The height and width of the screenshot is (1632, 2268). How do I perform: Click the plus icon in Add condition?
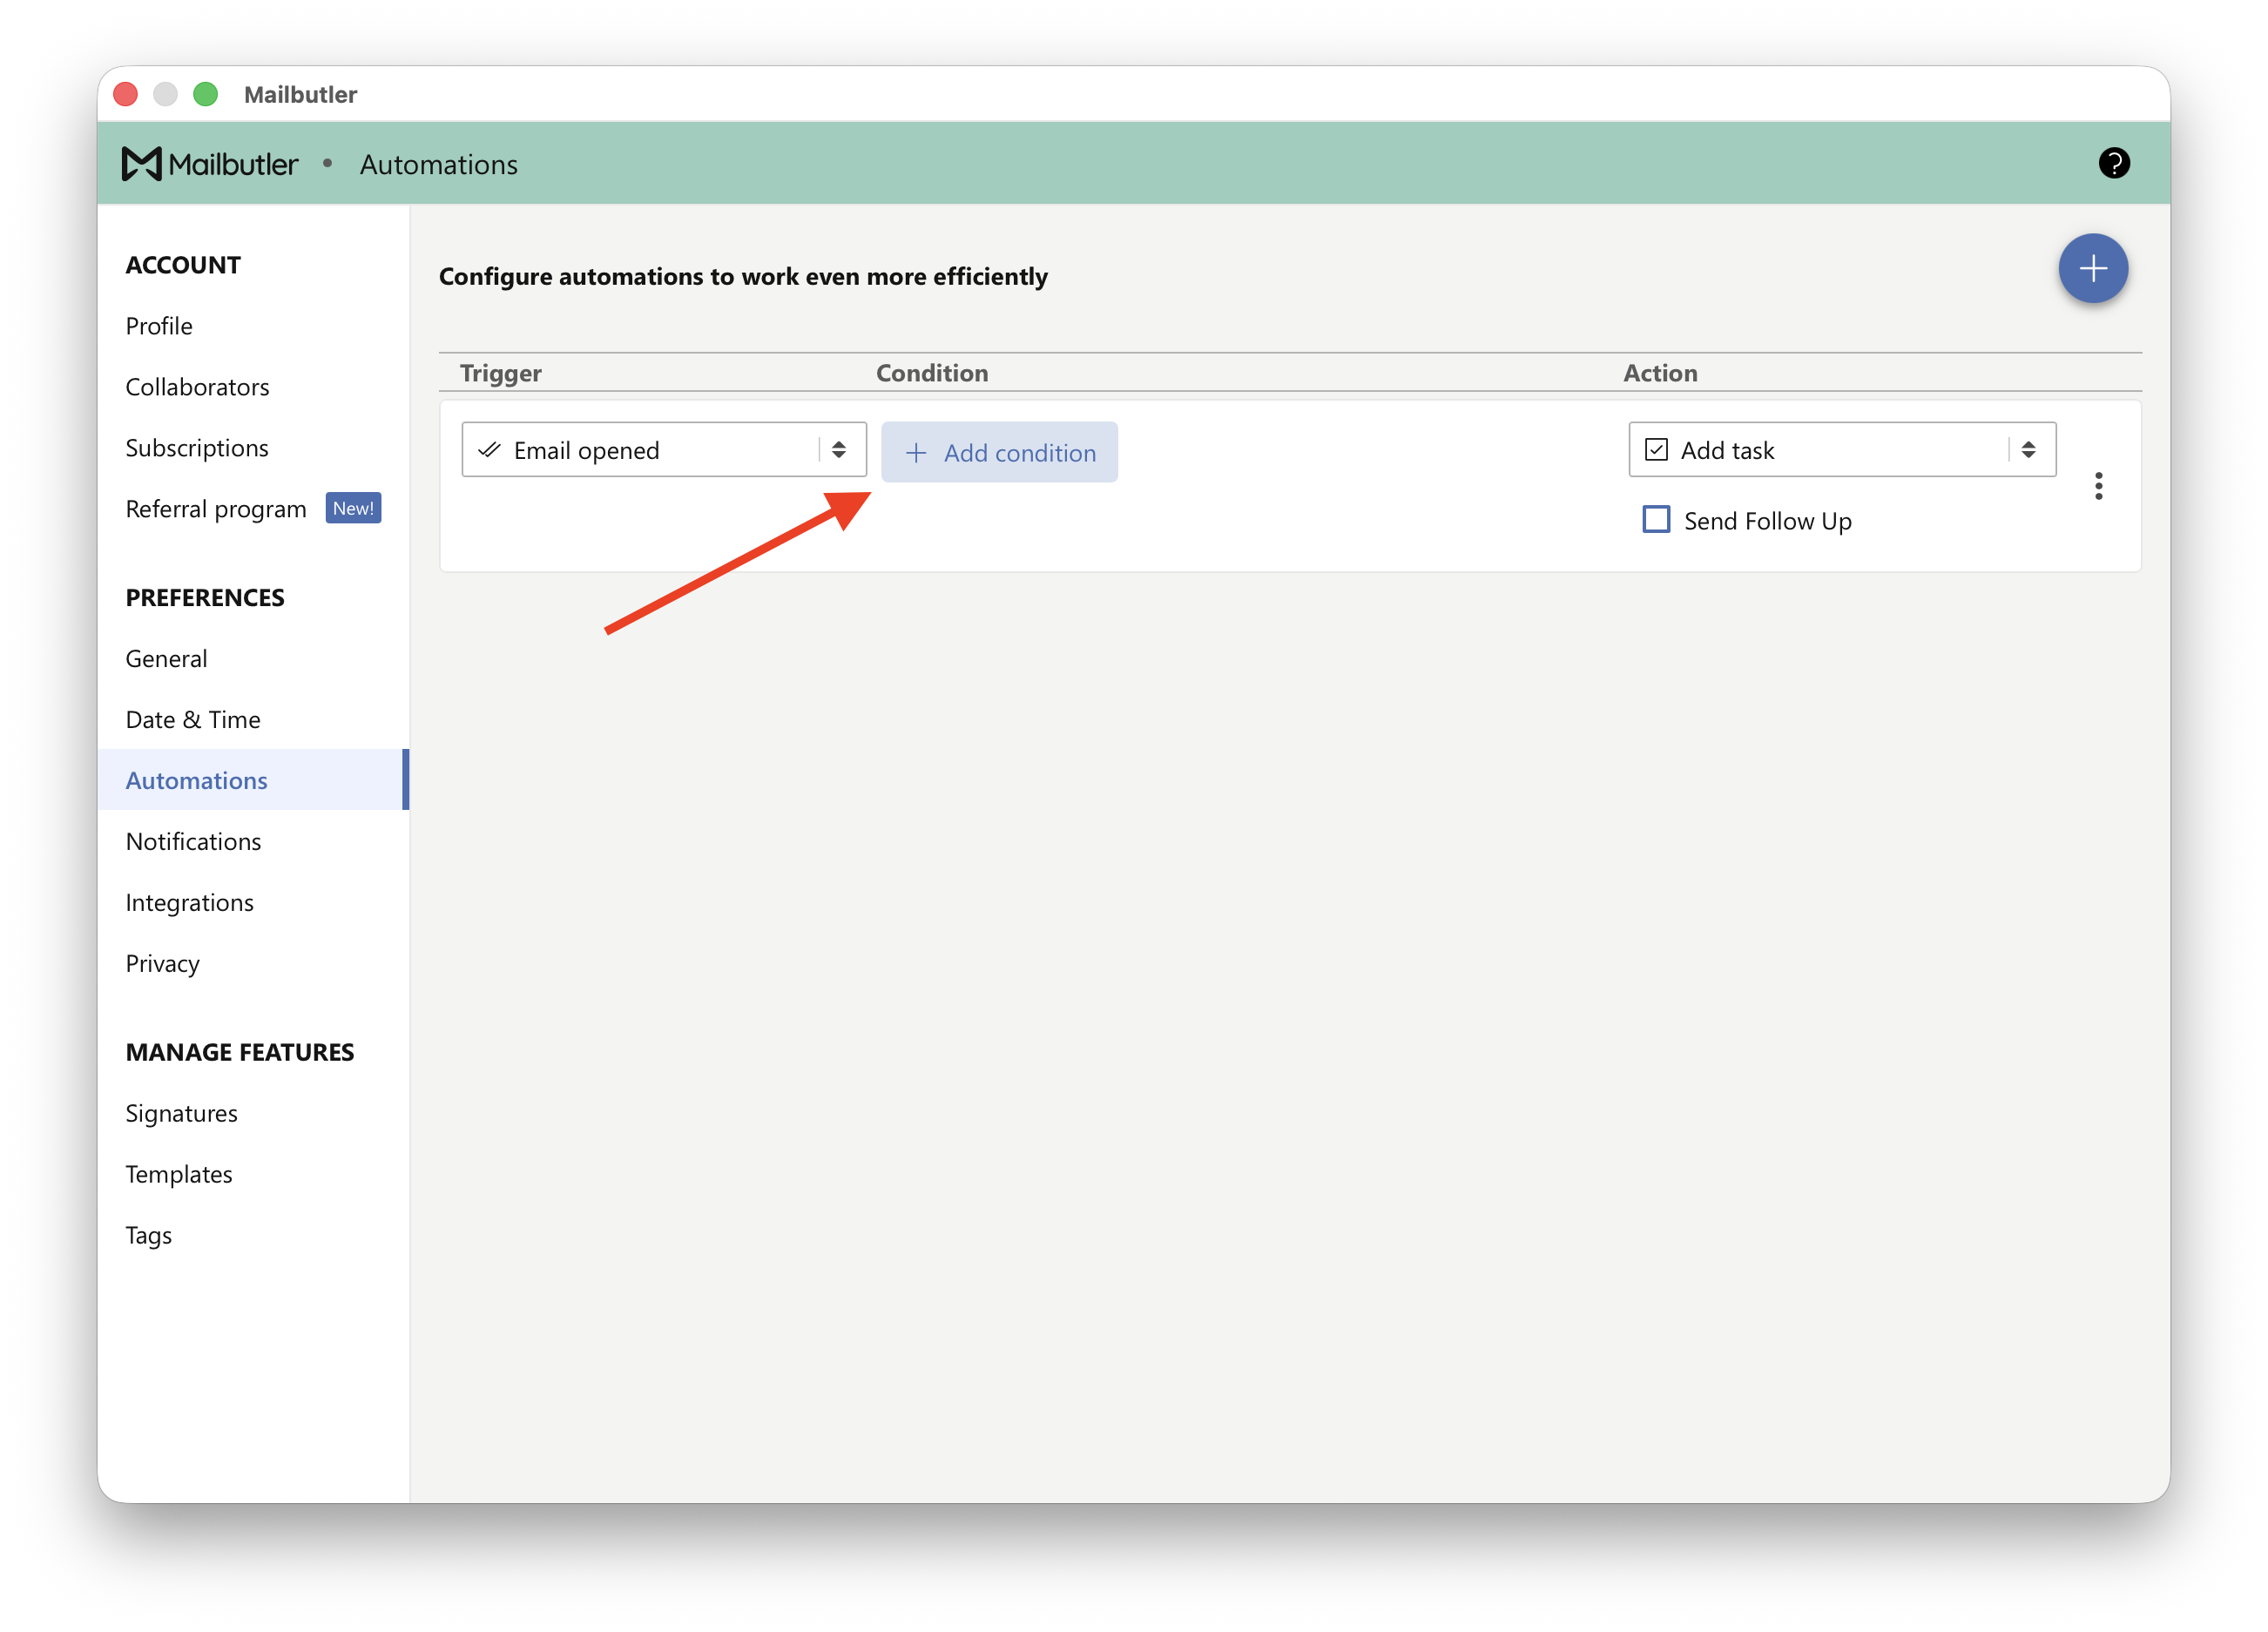[x=915, y=453]
